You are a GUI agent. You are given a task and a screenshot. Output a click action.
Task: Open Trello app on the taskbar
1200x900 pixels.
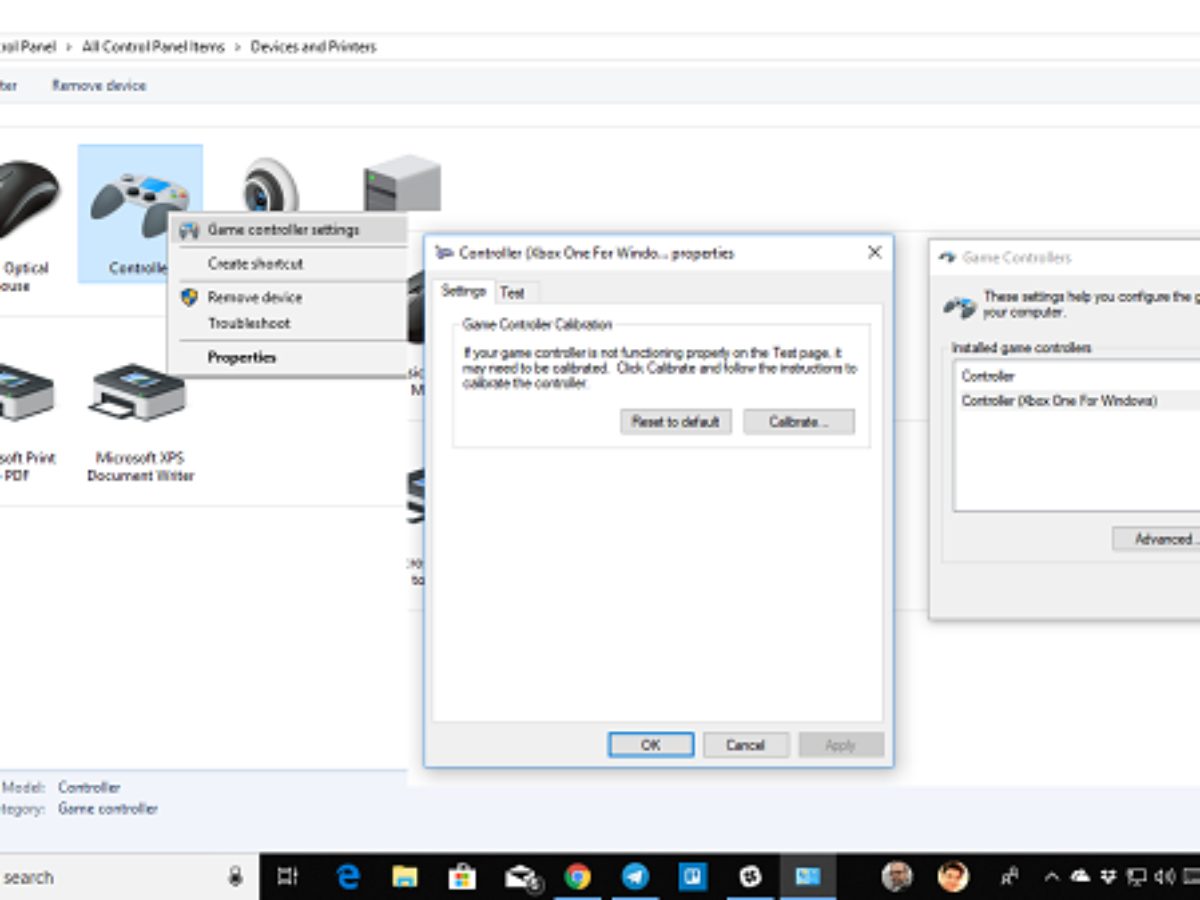[x=693, y=877]
